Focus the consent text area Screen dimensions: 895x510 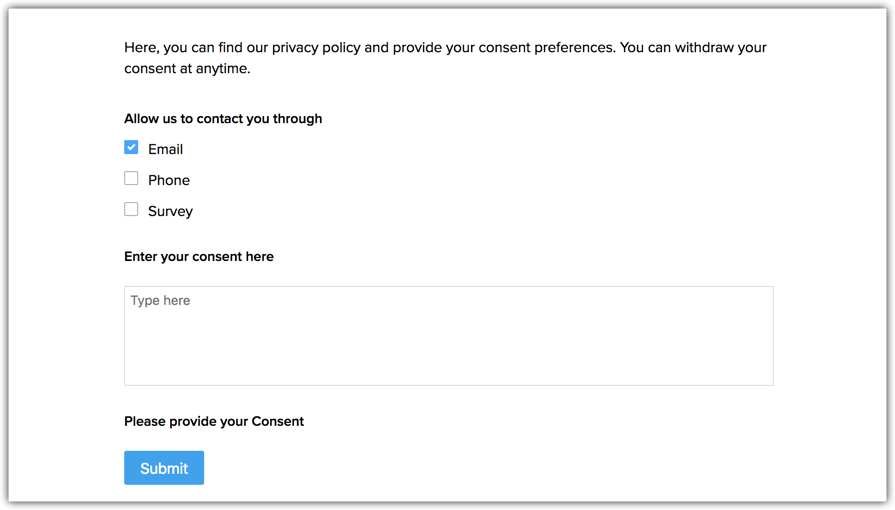(449, 336)
